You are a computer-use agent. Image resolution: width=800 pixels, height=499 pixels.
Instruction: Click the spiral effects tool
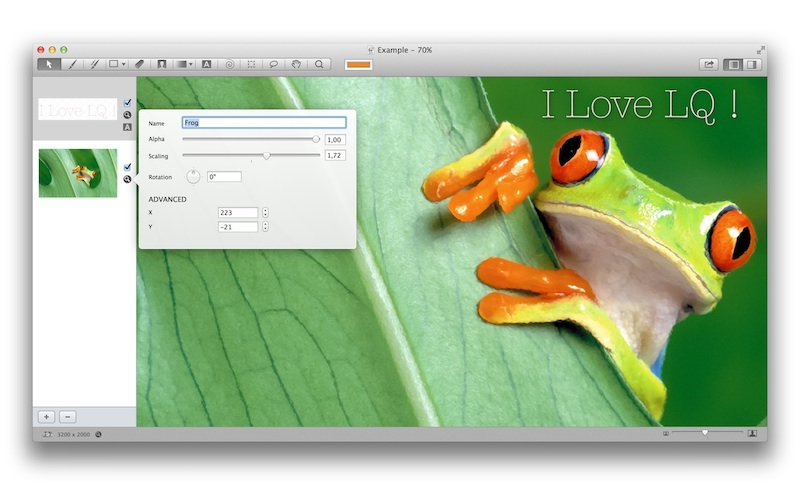click(x=229, y=64)
